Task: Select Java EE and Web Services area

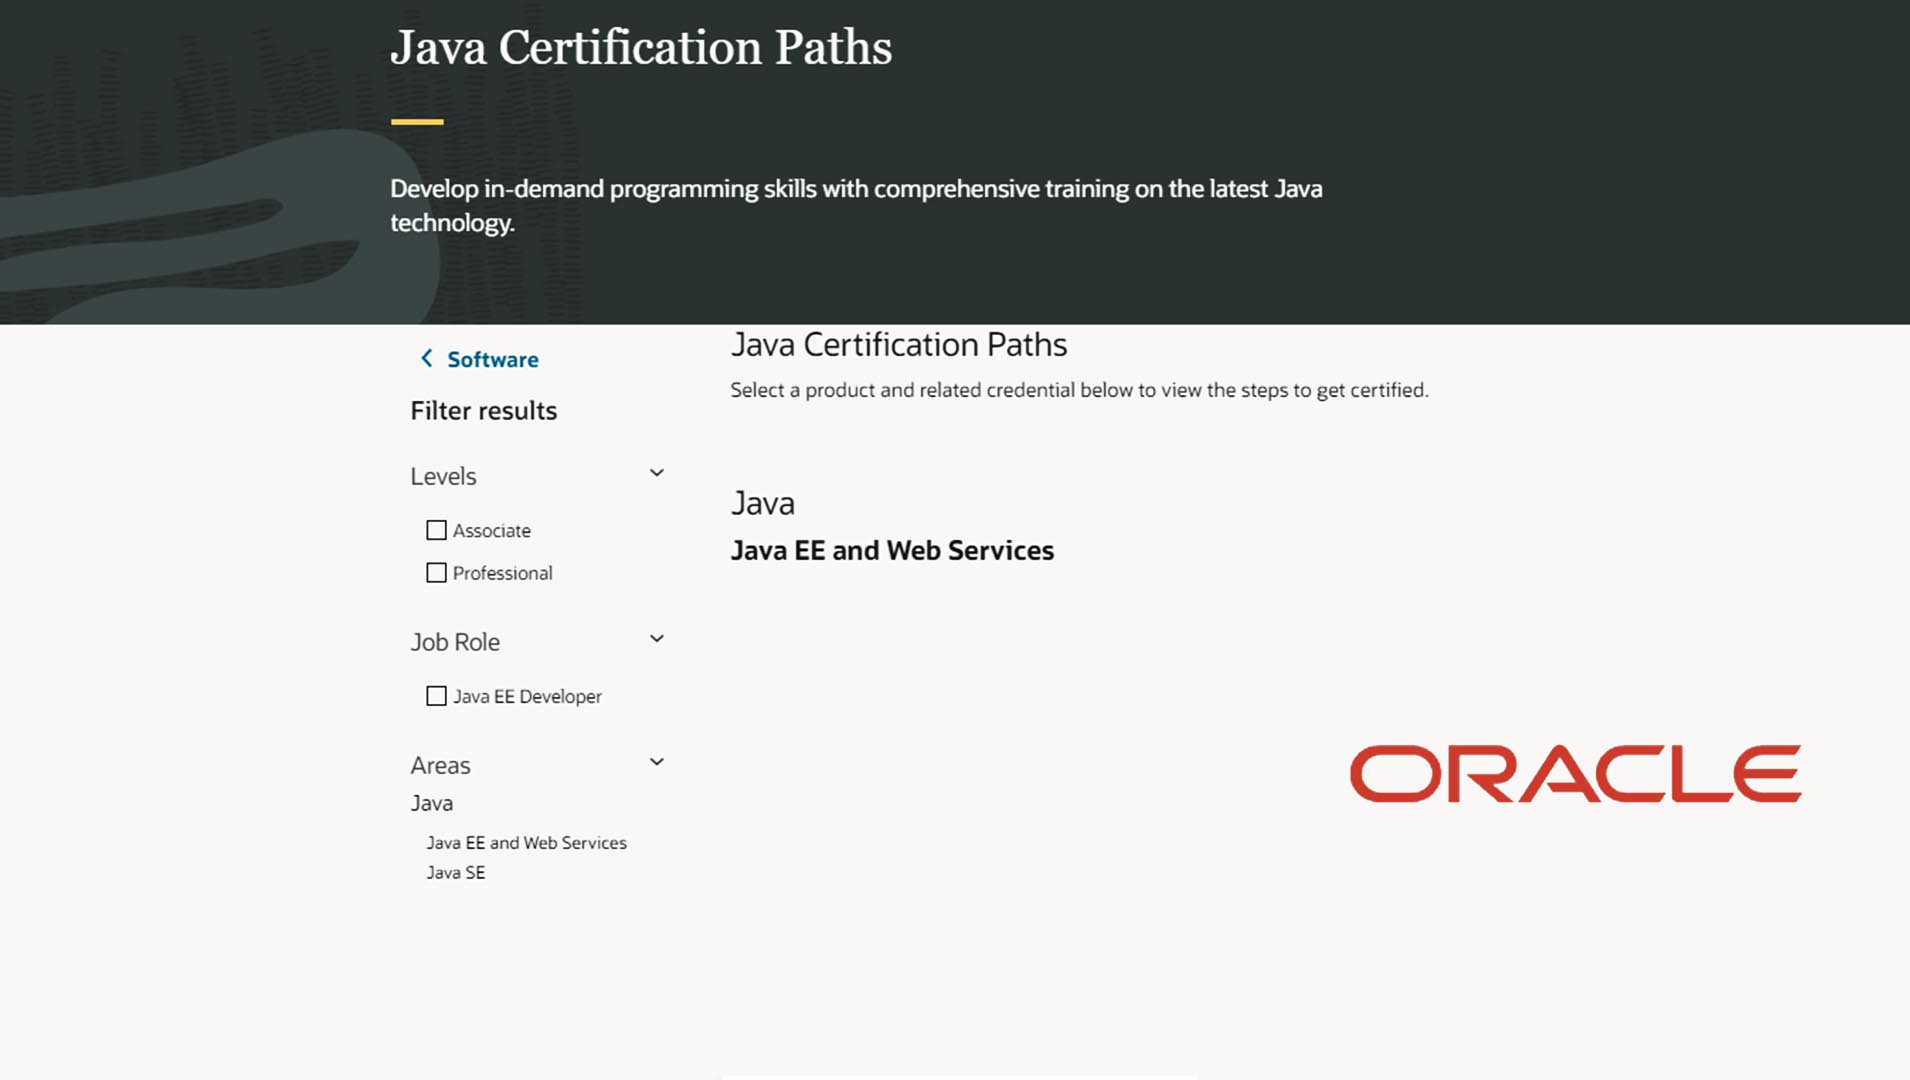Action: (x=527, y=842)
